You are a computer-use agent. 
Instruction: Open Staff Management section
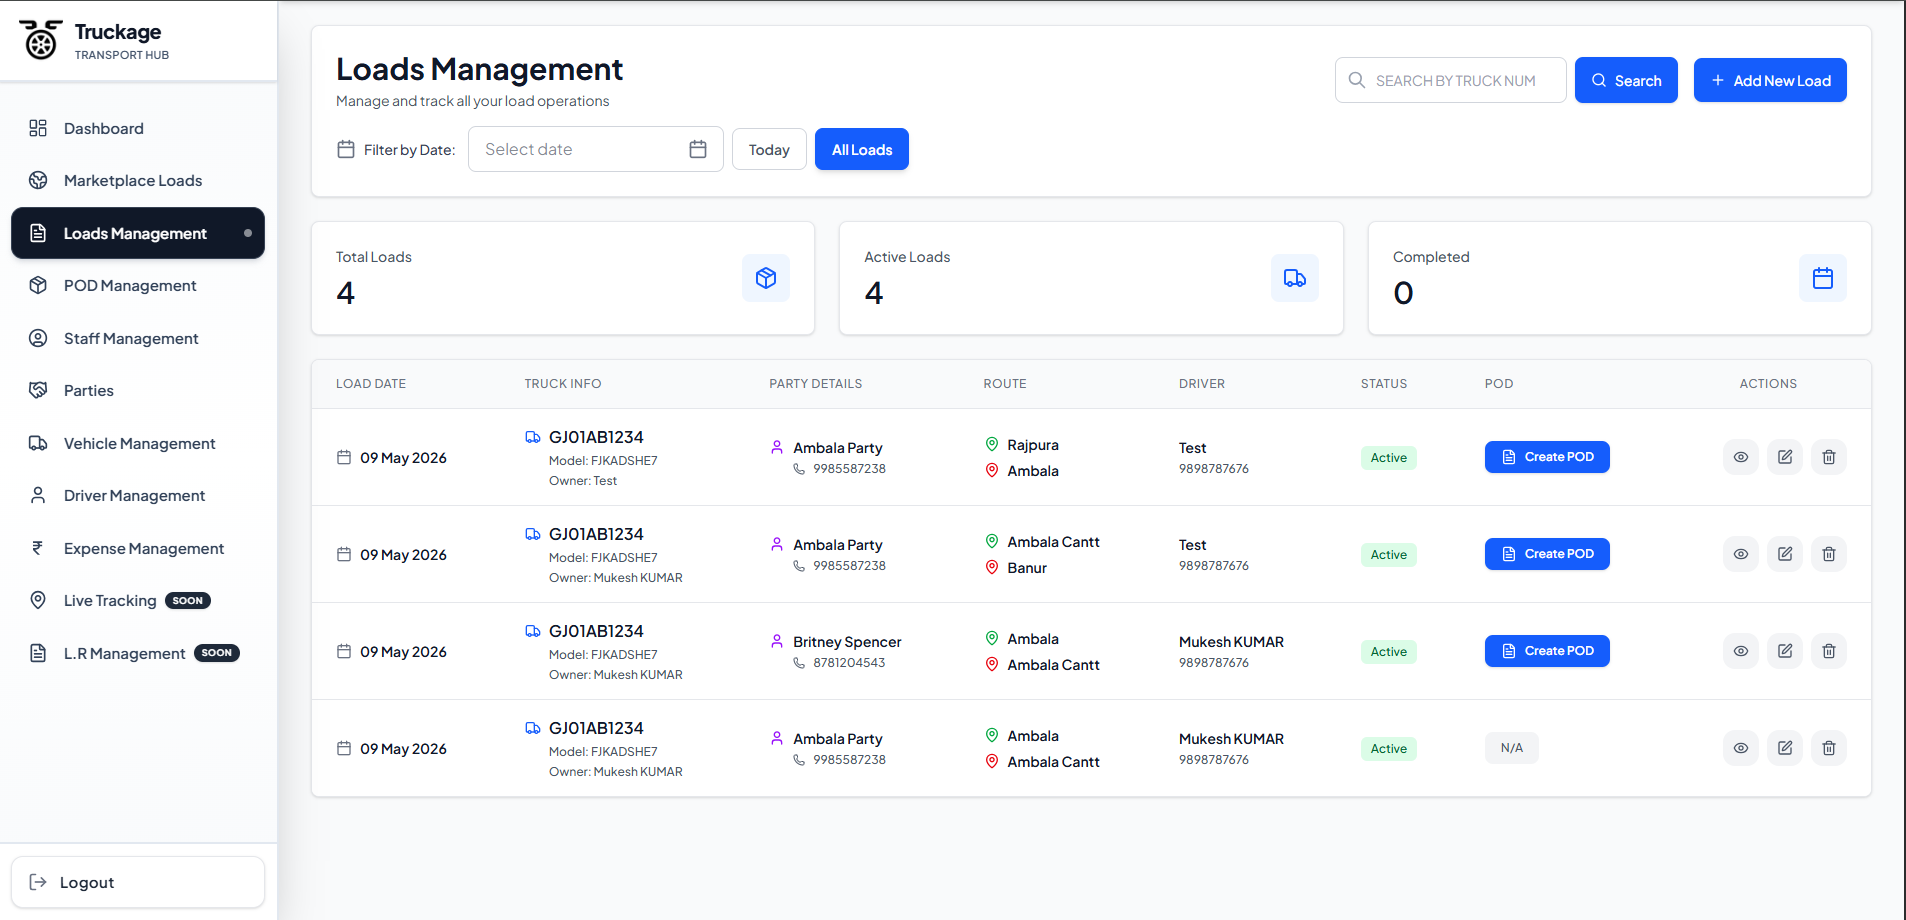coord(138,338)
